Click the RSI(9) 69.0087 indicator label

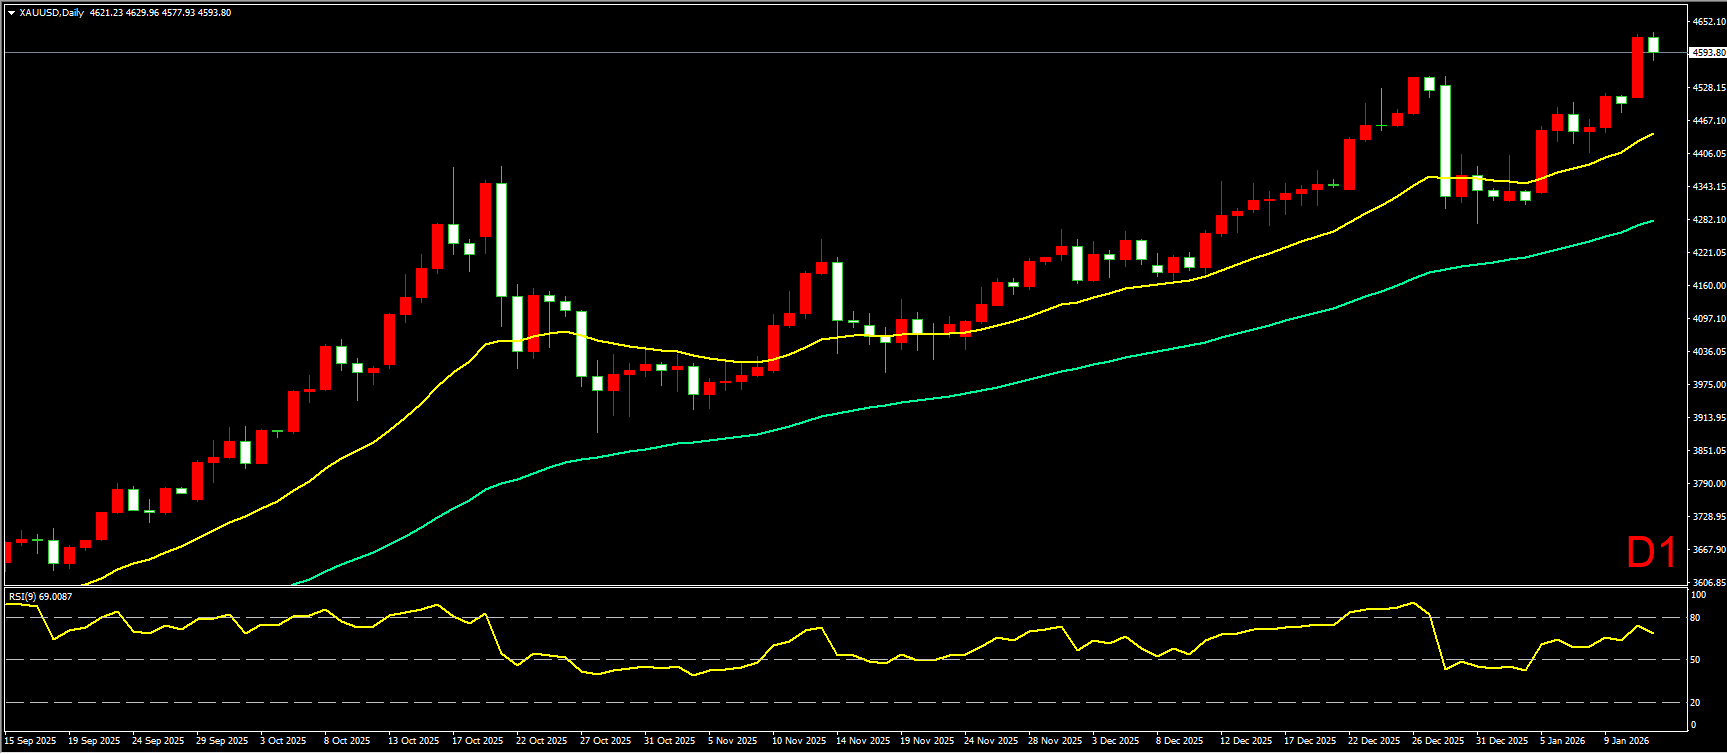coord(40,596)
